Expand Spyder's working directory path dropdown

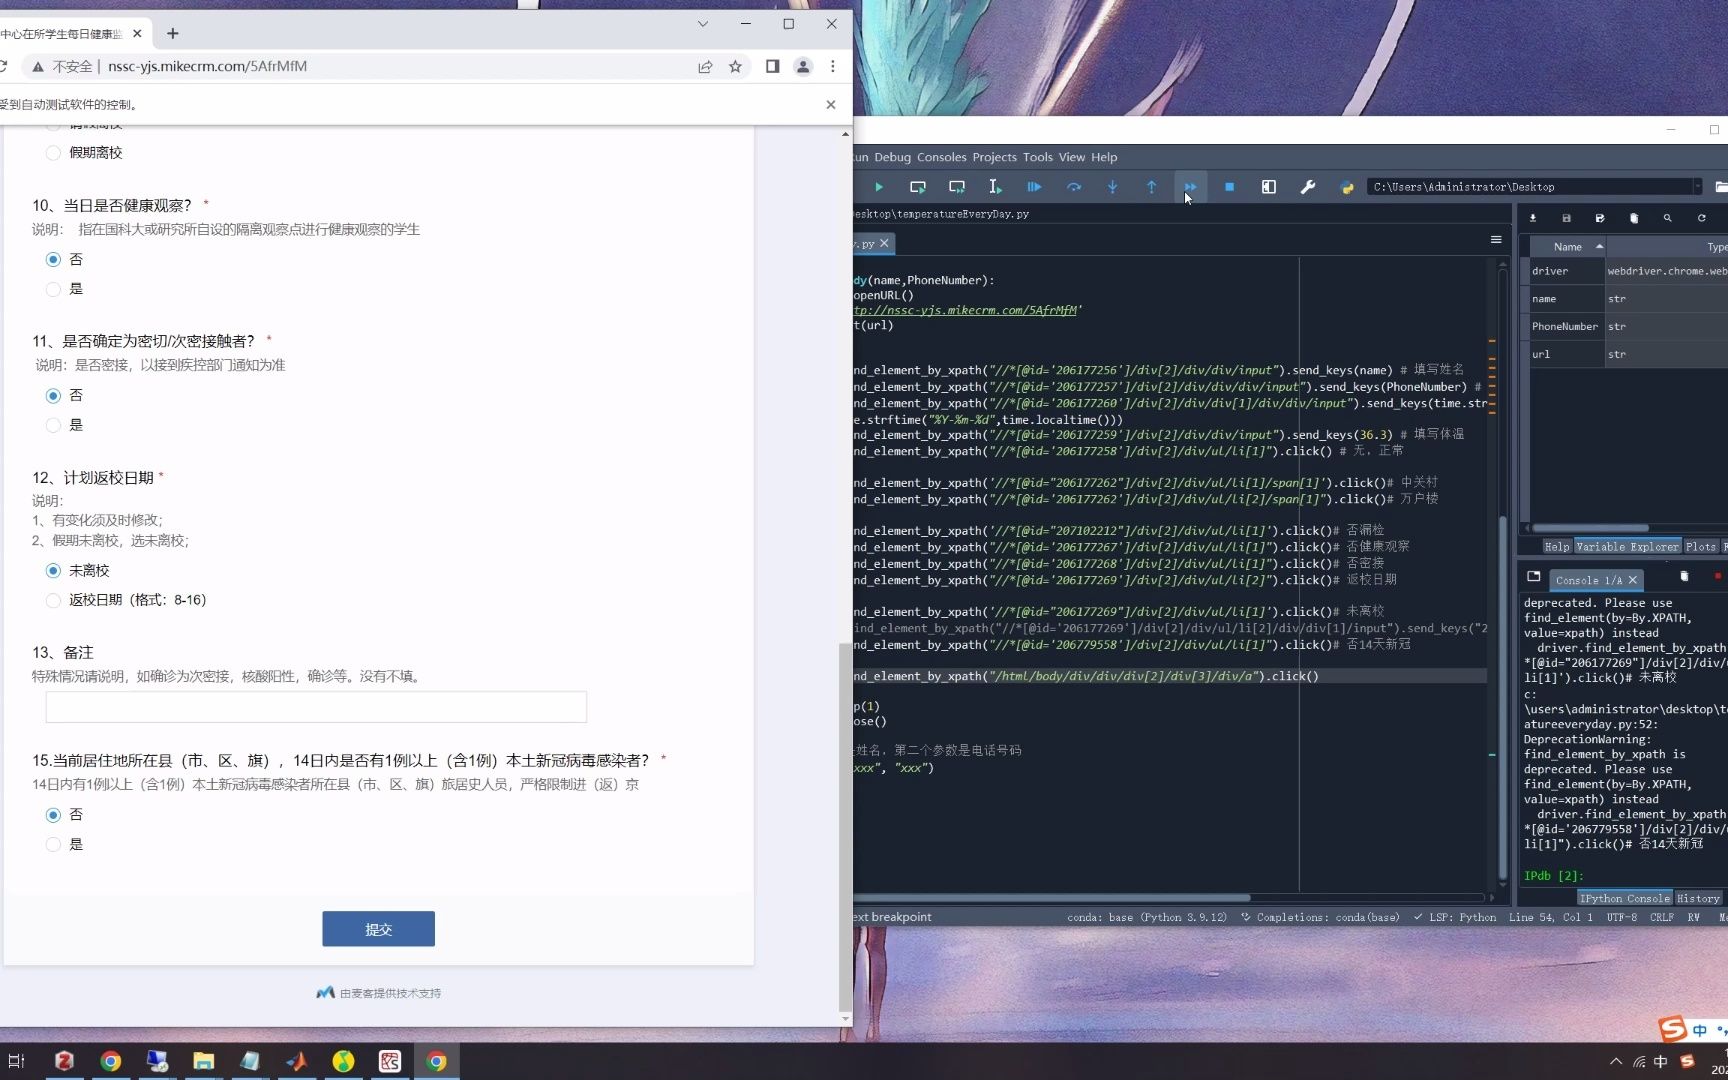click(x=1697, y=187)
